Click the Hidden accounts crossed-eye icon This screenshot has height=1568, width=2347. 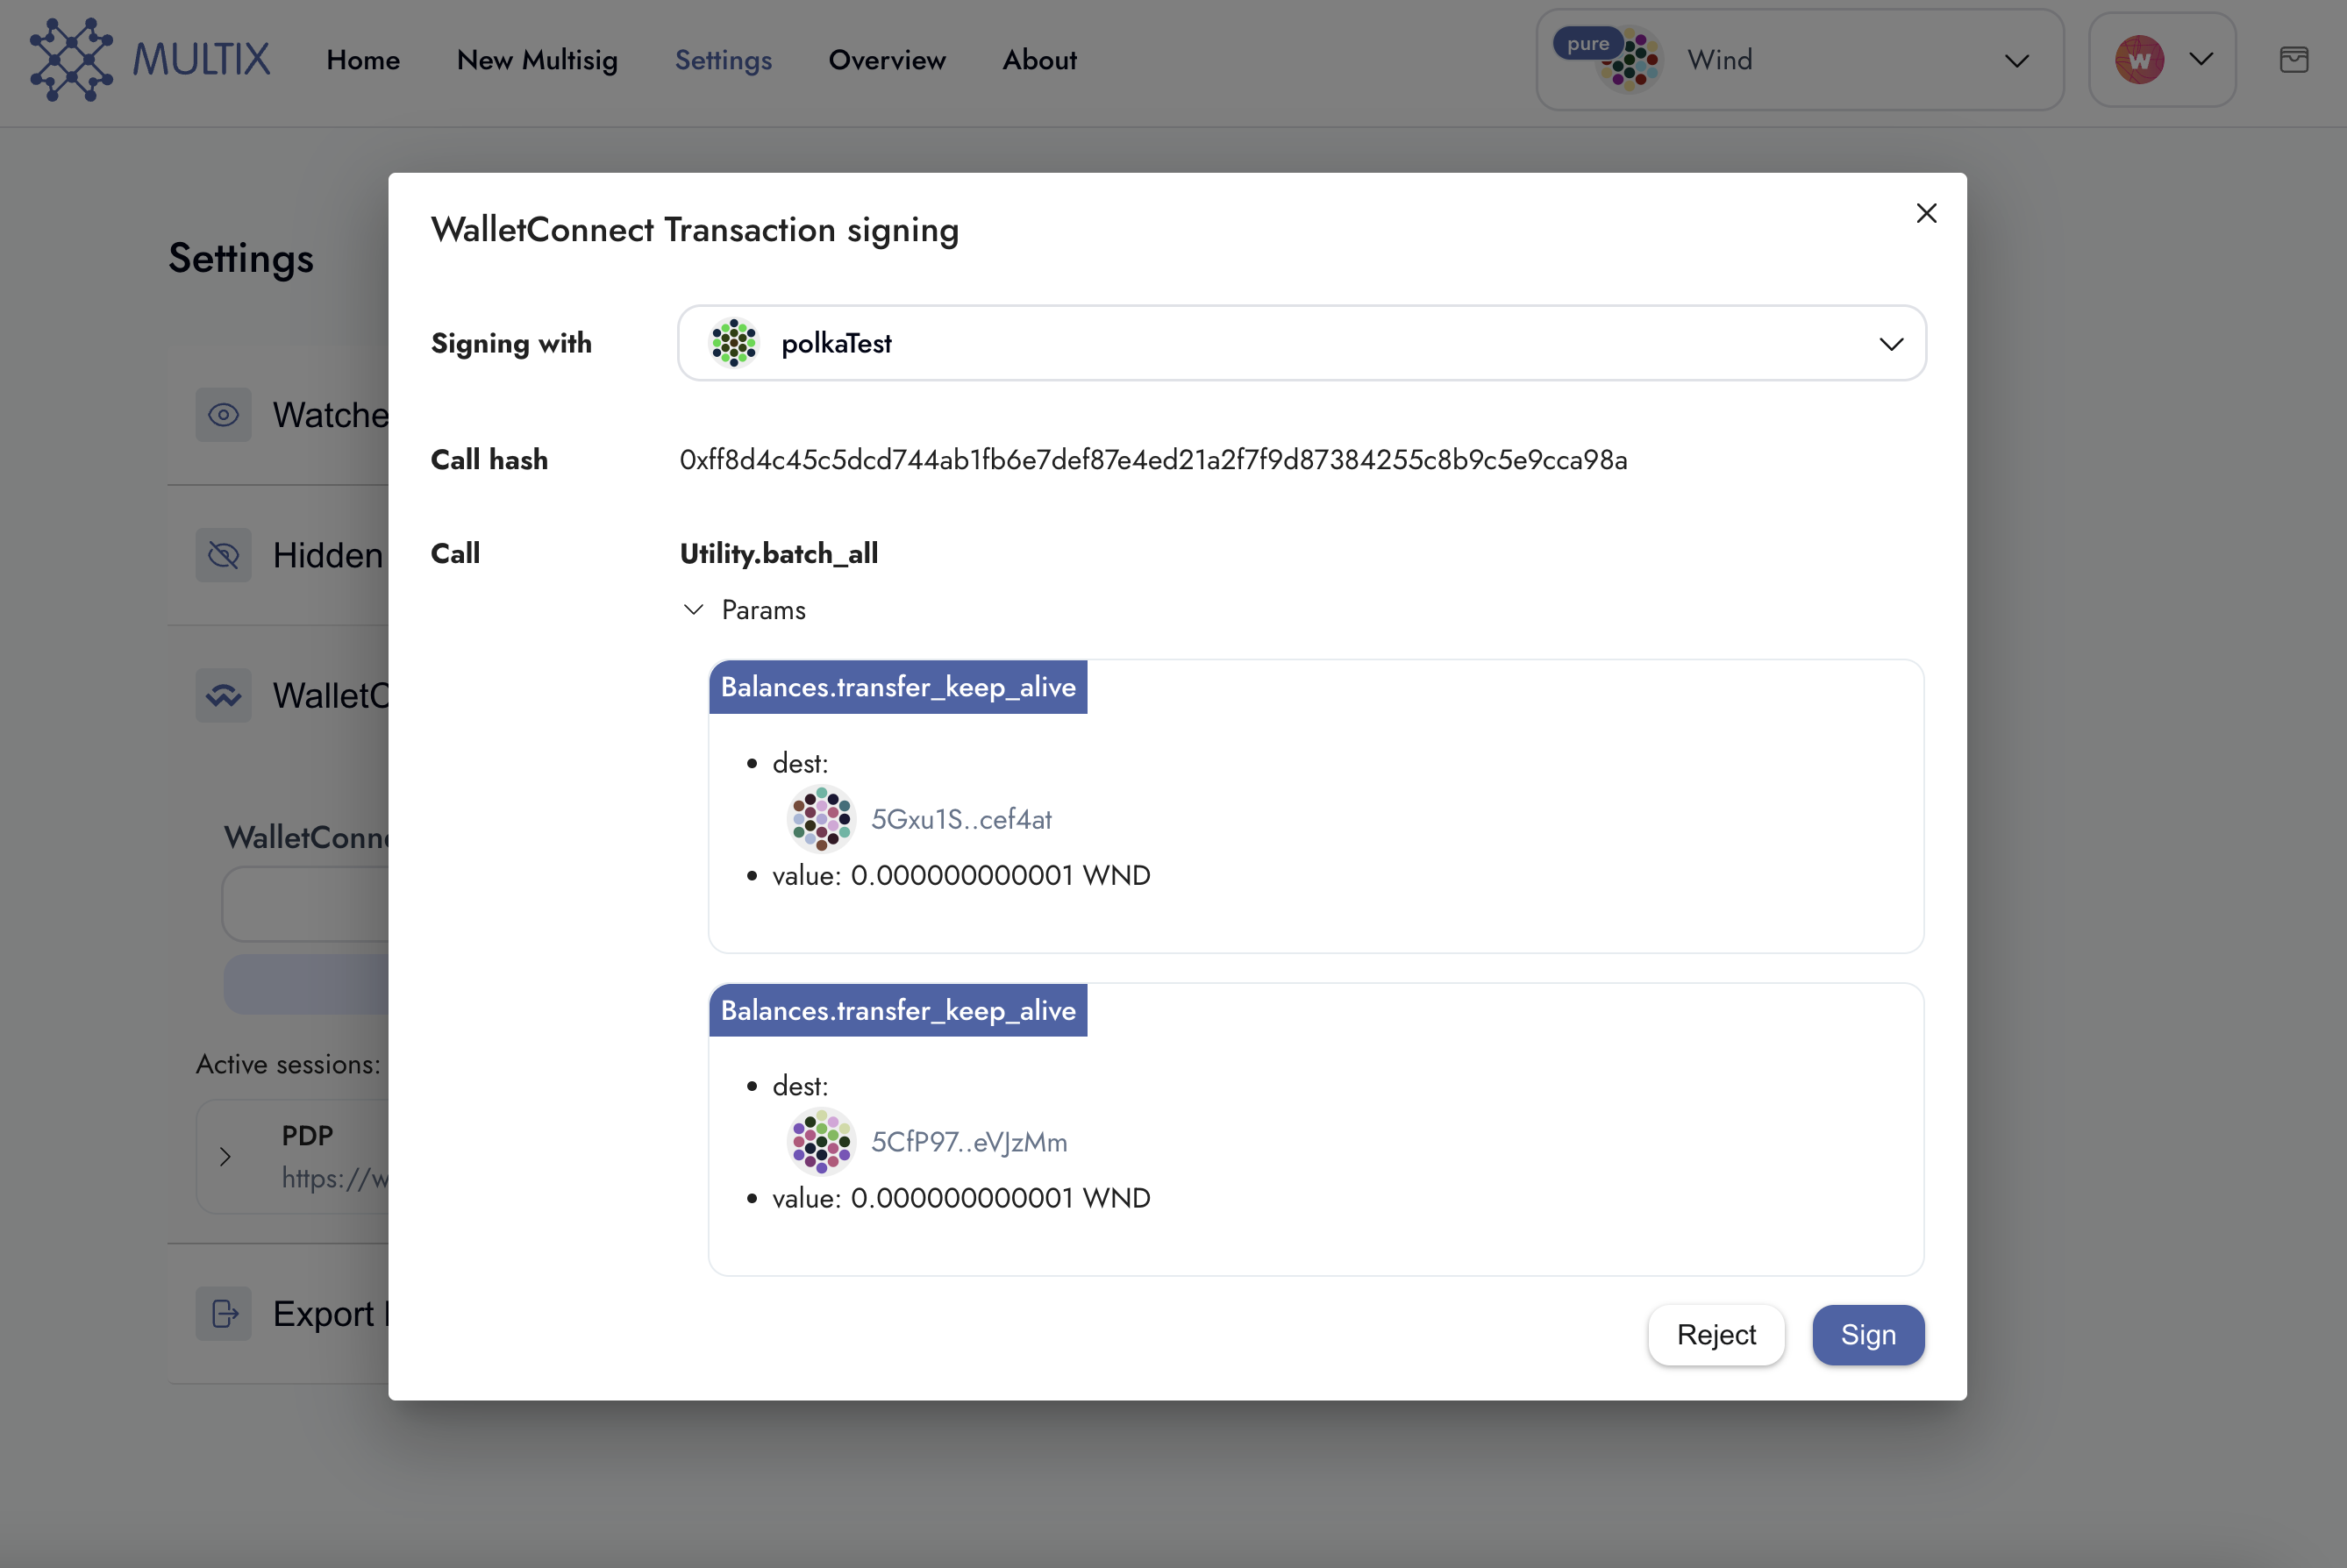point(223,555)
